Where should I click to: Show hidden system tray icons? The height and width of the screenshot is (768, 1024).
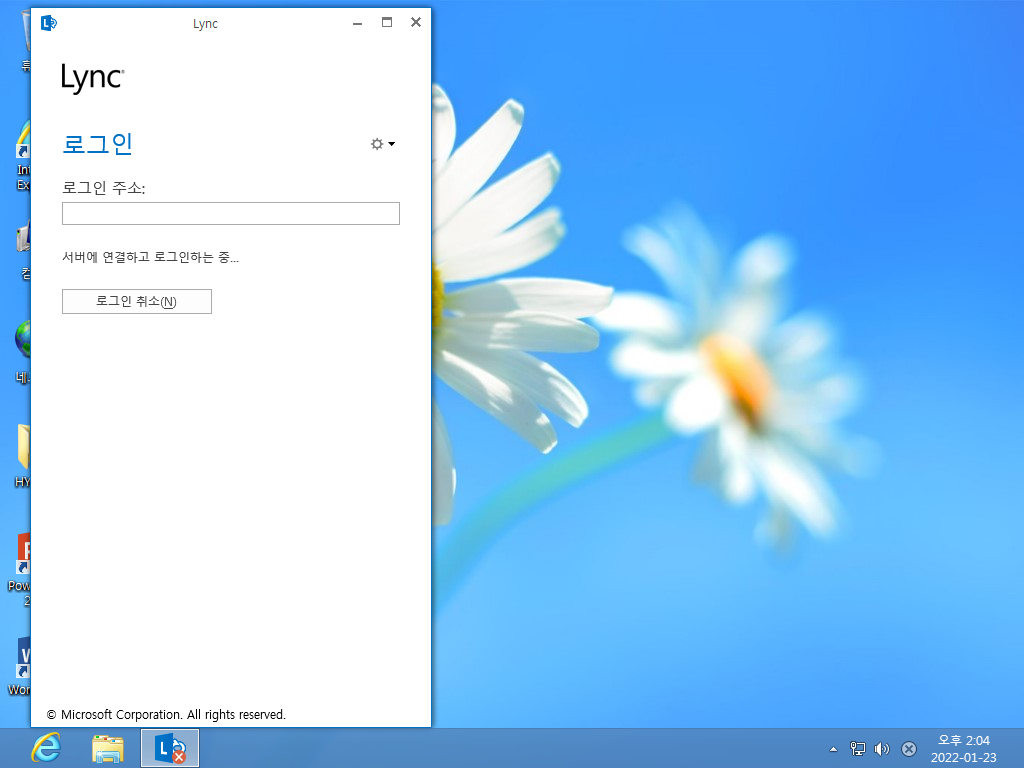(833, 749)
